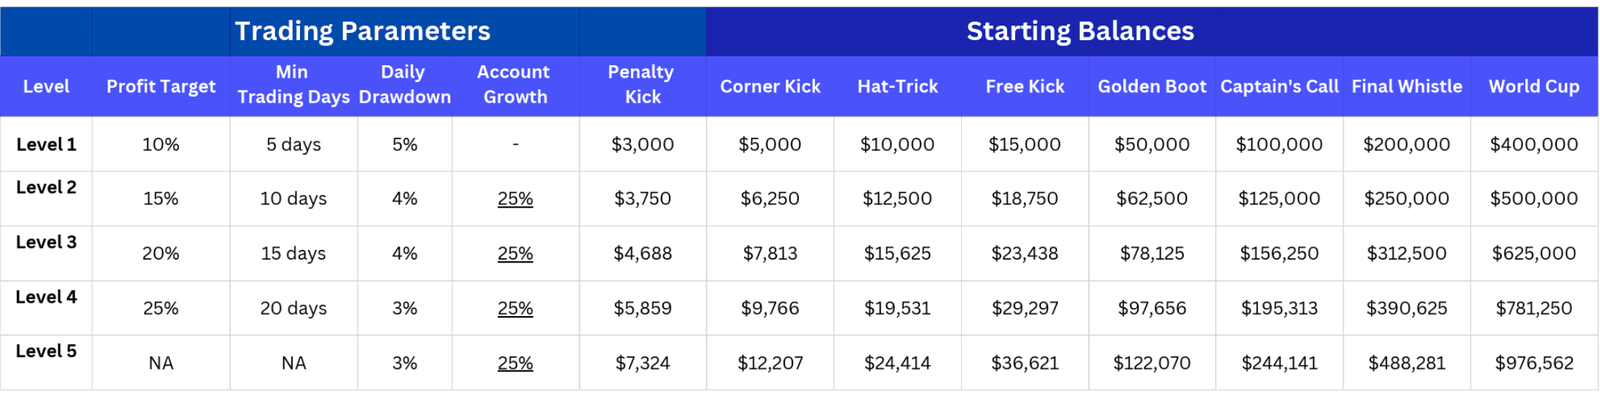The height and width of the screenshot is (401, 1600).
Task: Click the Golden Boot column header
Action: [x=1152, y=86]
